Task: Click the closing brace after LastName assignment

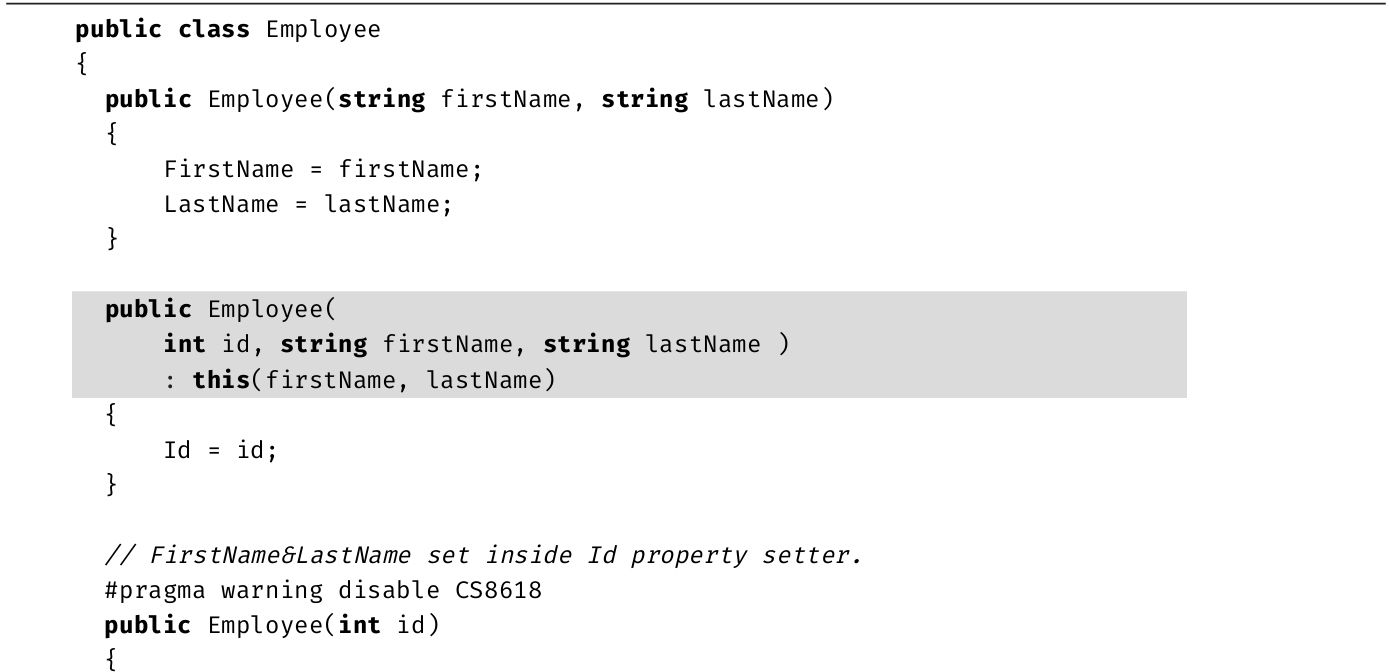Action: (112, 239)
